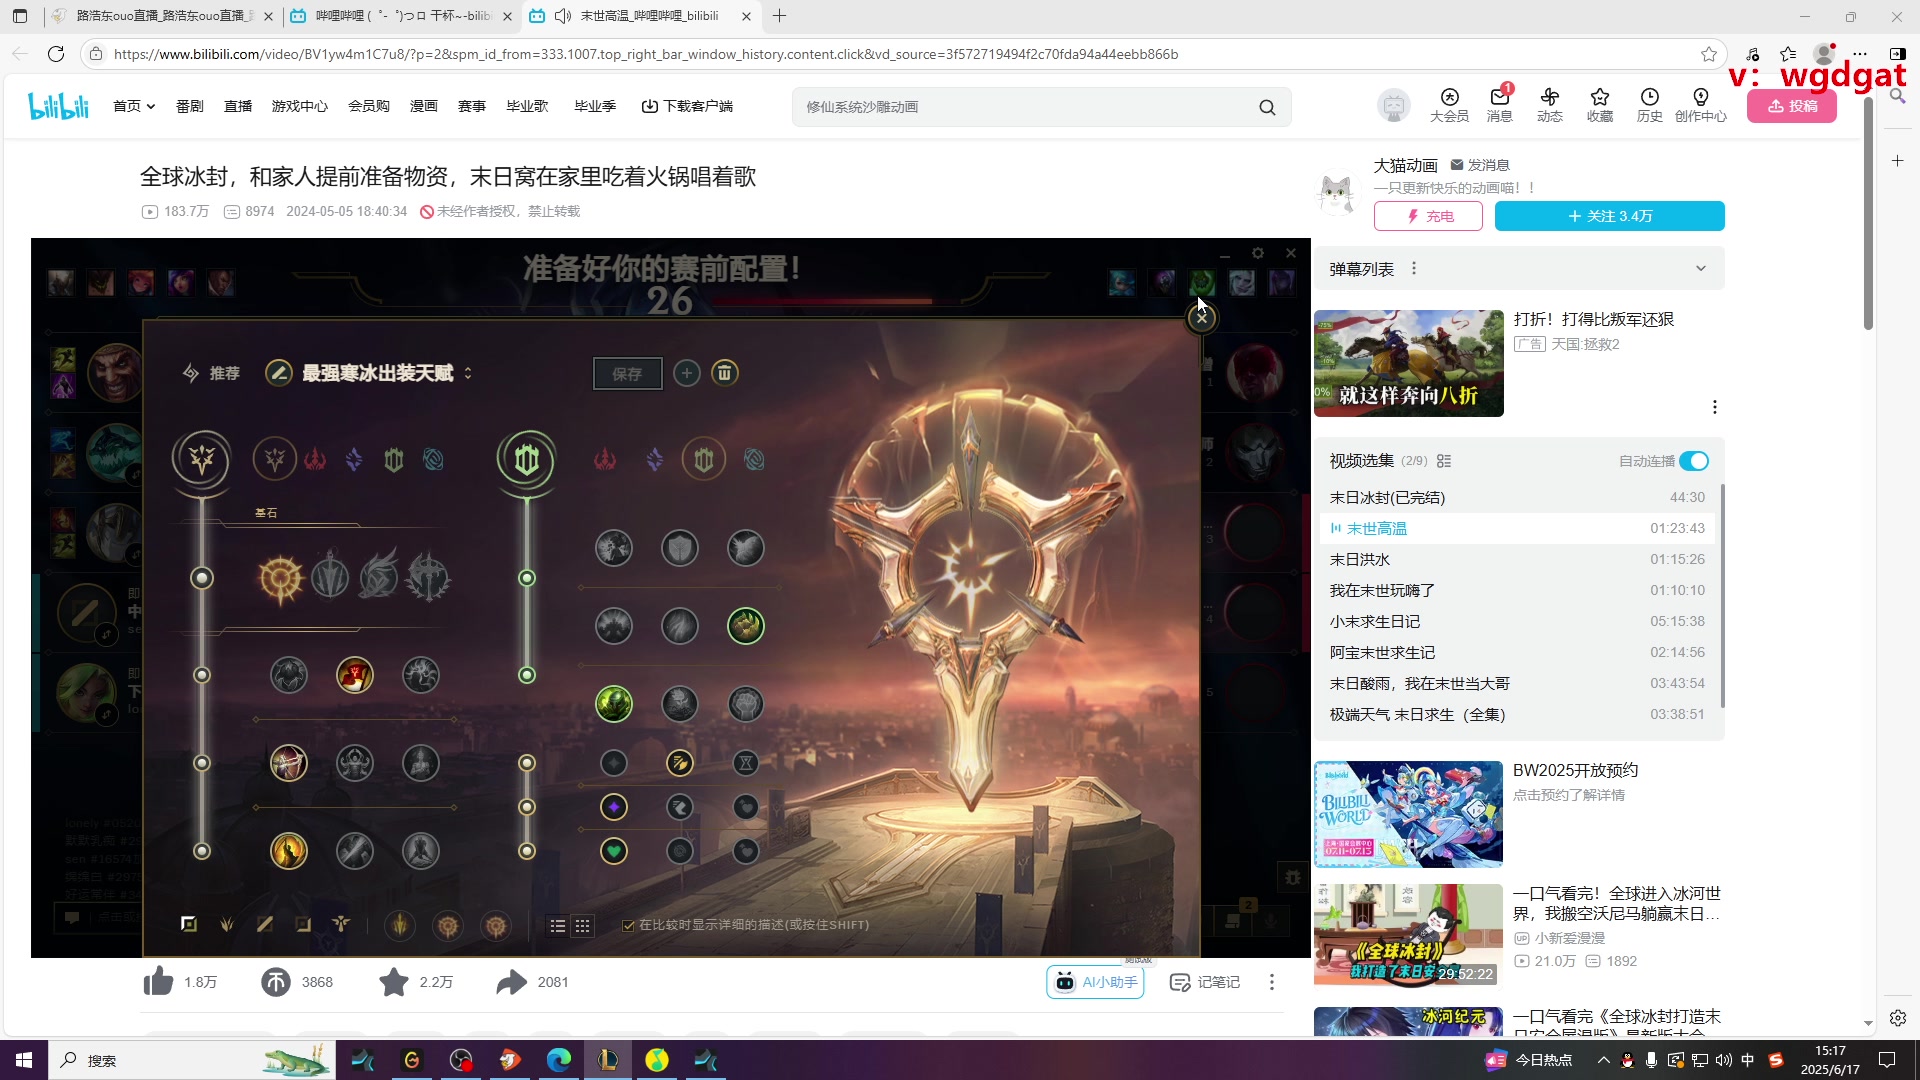The width and height of the screenshot is (1920, 1080).
Task: Click the bilibili logo
Action: pyautogui.click(x=58, y=106)
